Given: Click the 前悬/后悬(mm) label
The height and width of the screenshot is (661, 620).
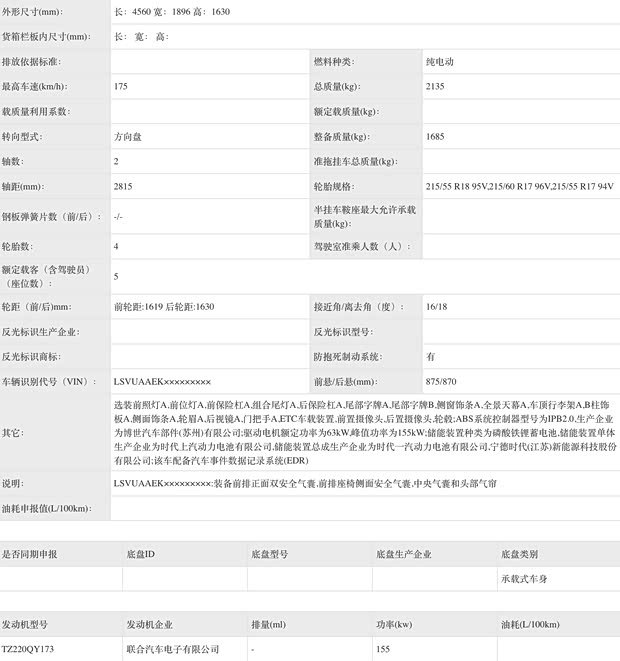Looking at the screenshot, I should 346,382.
